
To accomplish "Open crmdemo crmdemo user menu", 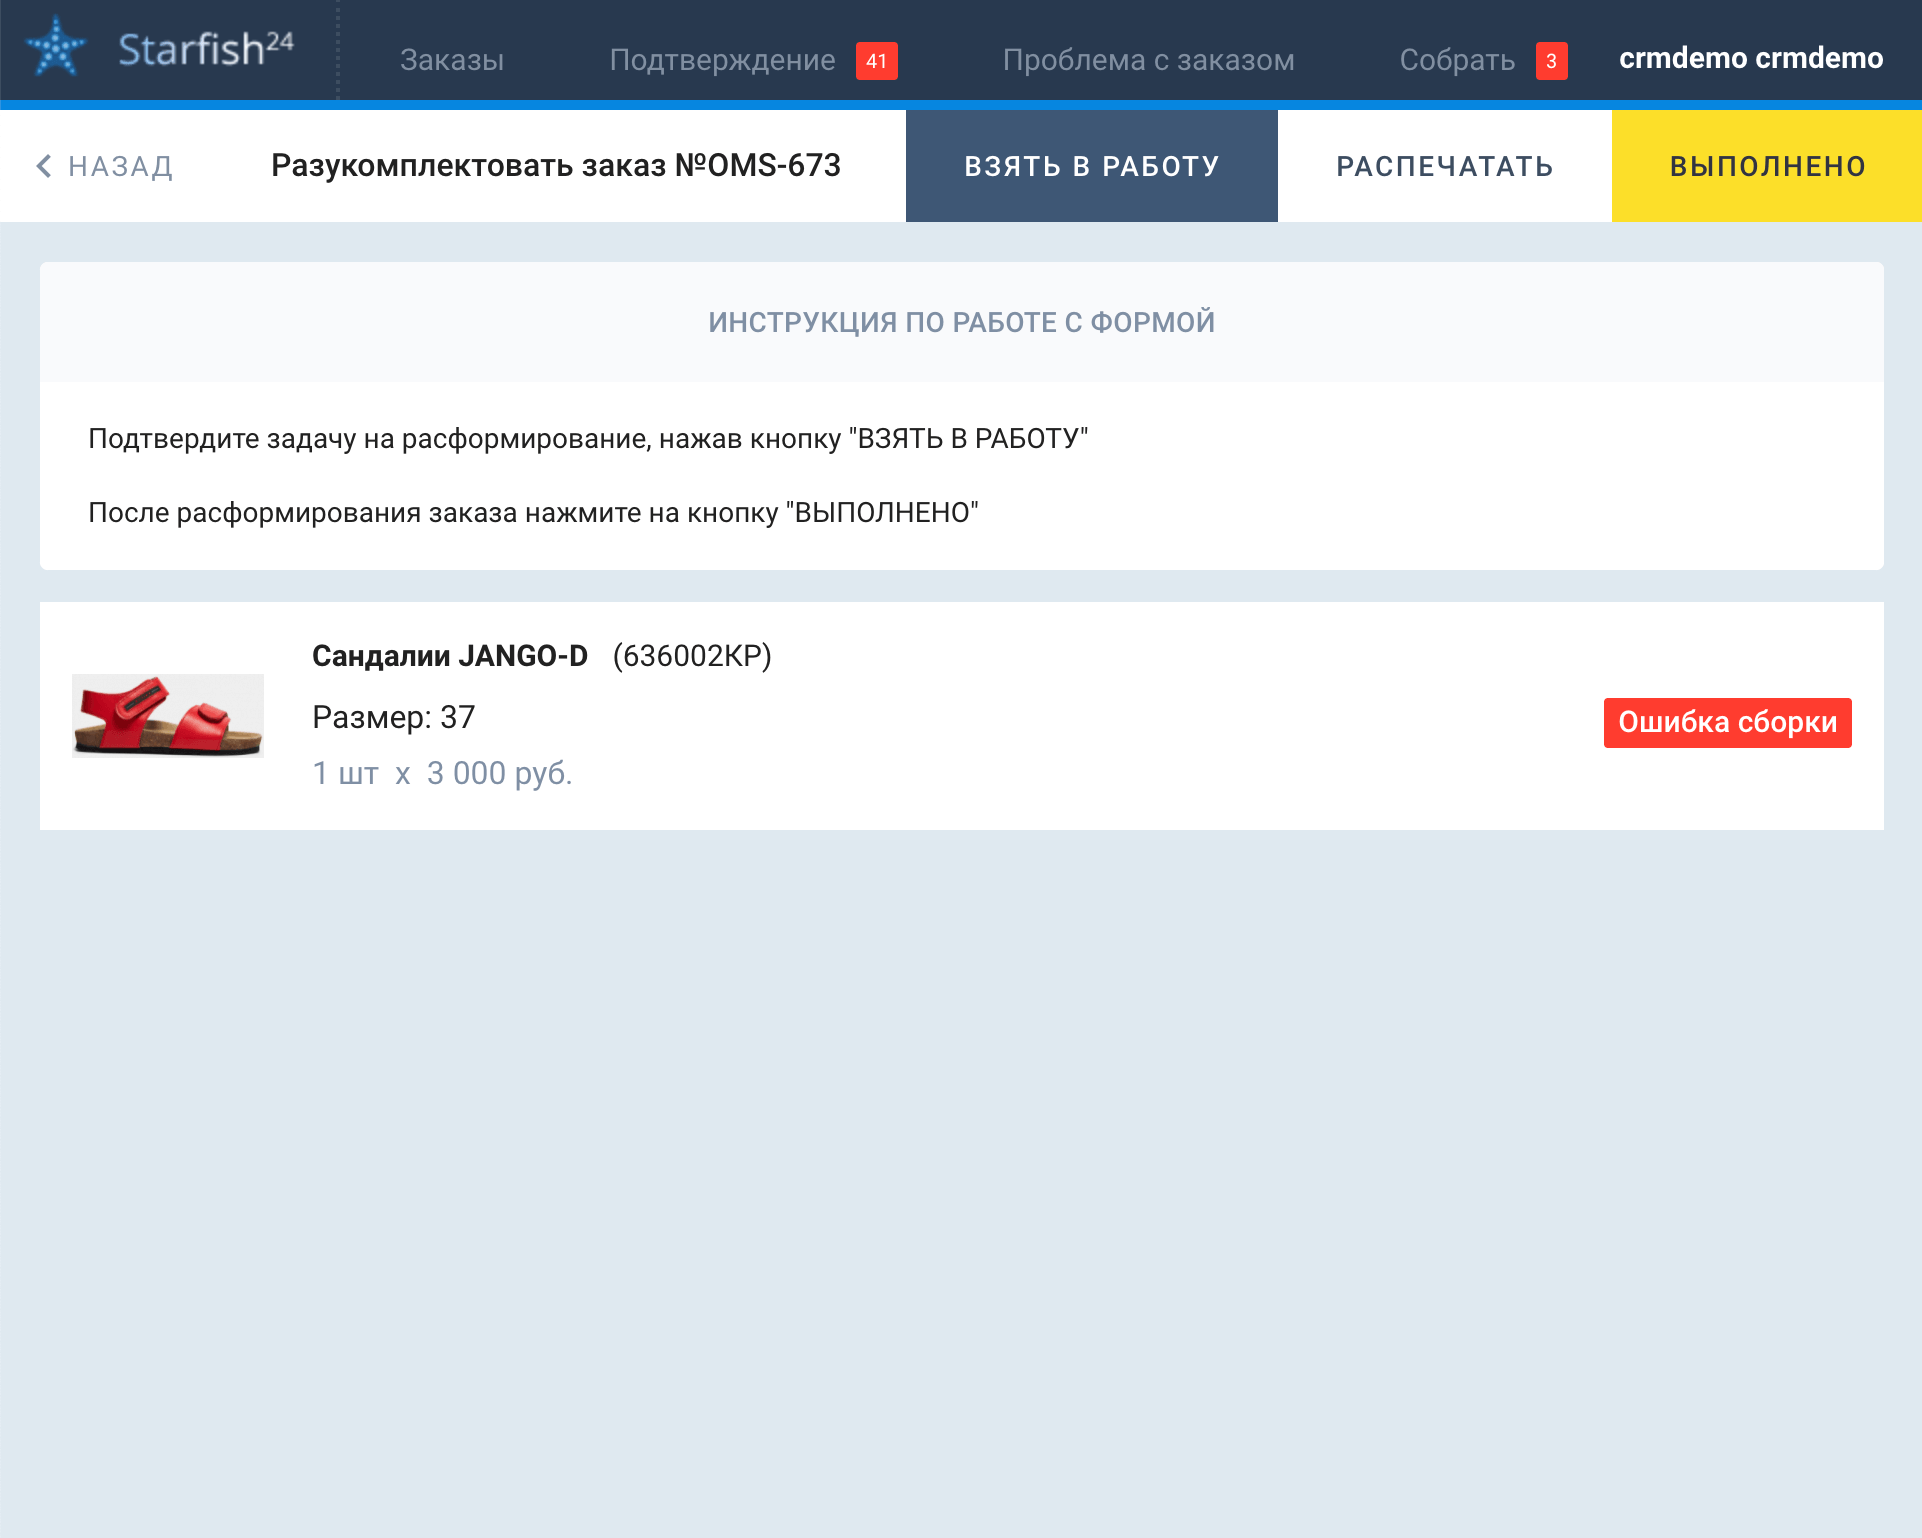I will click(x=1750, y=58).
